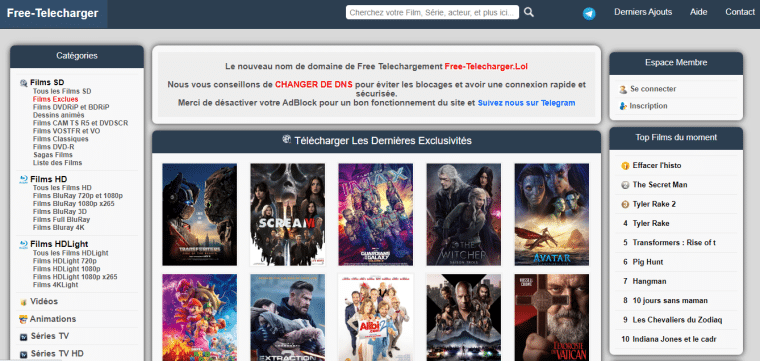This screenshot has height=361, width=760.
Task: Click the Films HDLight Blu-ray icon
Action: tap(23, 244)
